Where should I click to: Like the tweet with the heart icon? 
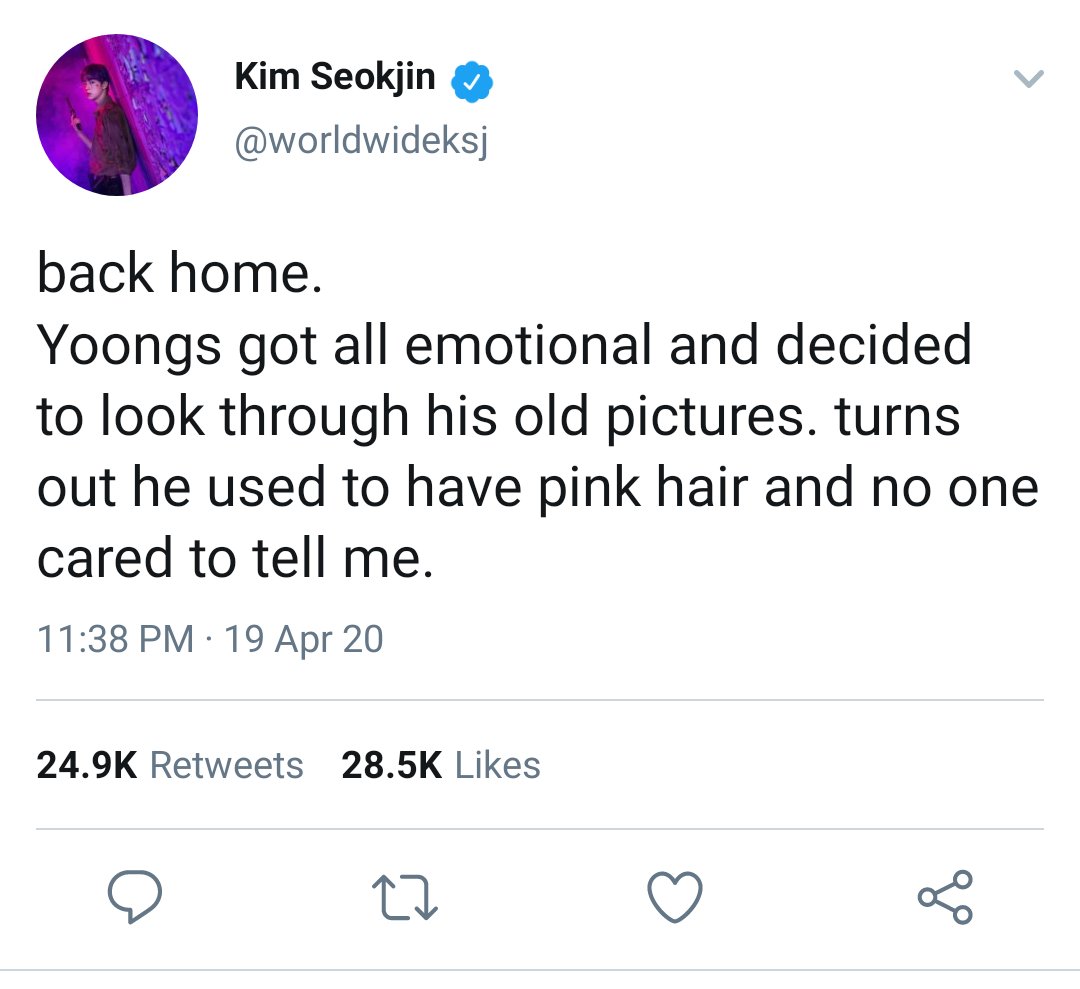675,897
